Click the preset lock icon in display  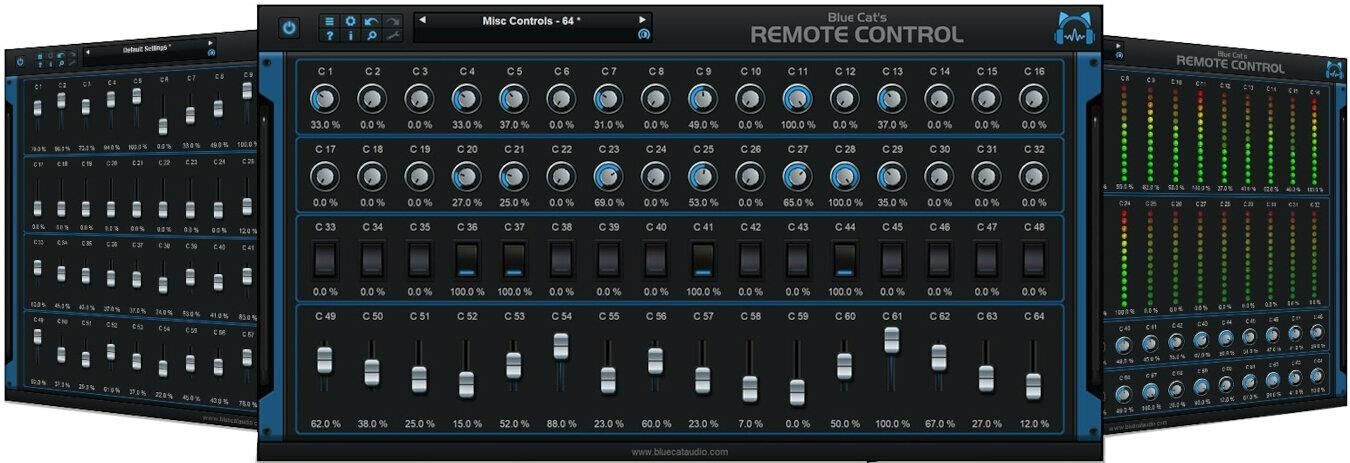pos(643,35)
